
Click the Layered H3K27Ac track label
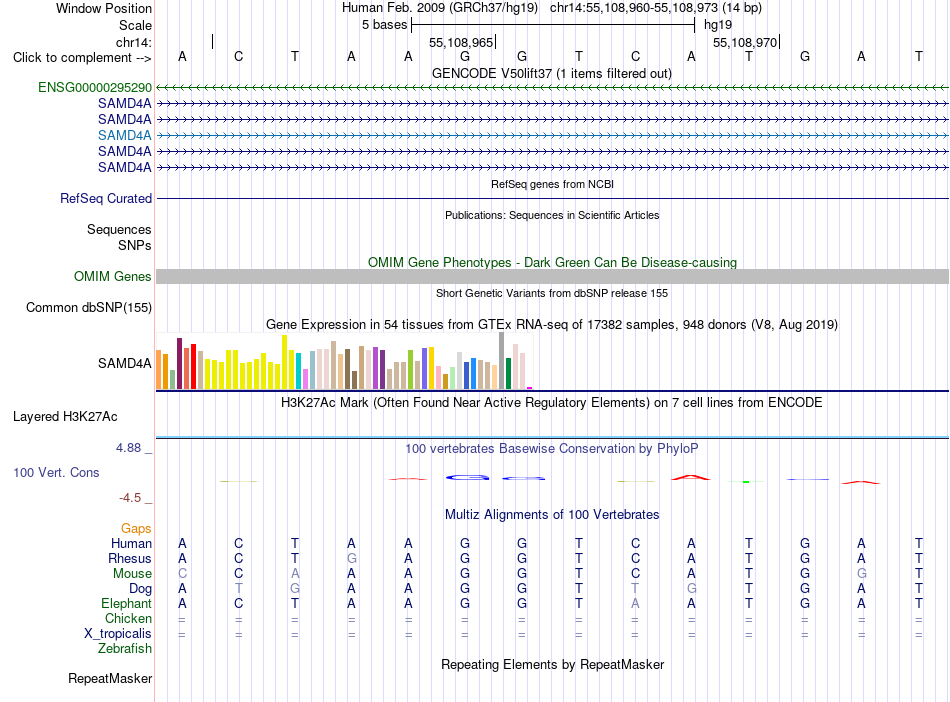pos(65,417)
